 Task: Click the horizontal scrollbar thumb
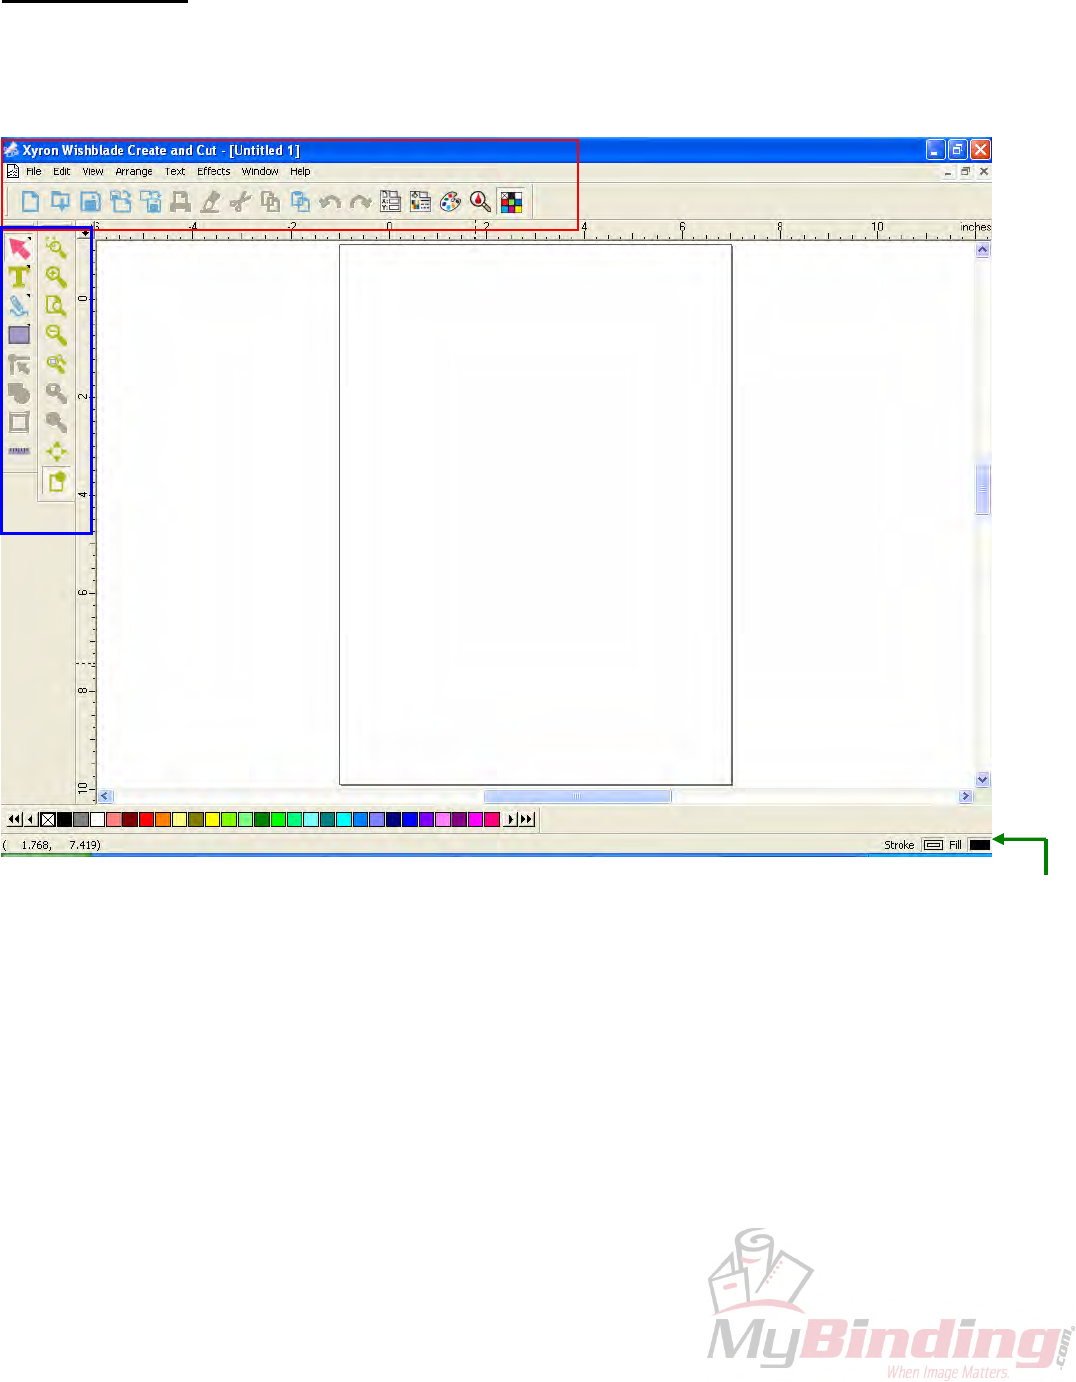click(x=577, y=796)
